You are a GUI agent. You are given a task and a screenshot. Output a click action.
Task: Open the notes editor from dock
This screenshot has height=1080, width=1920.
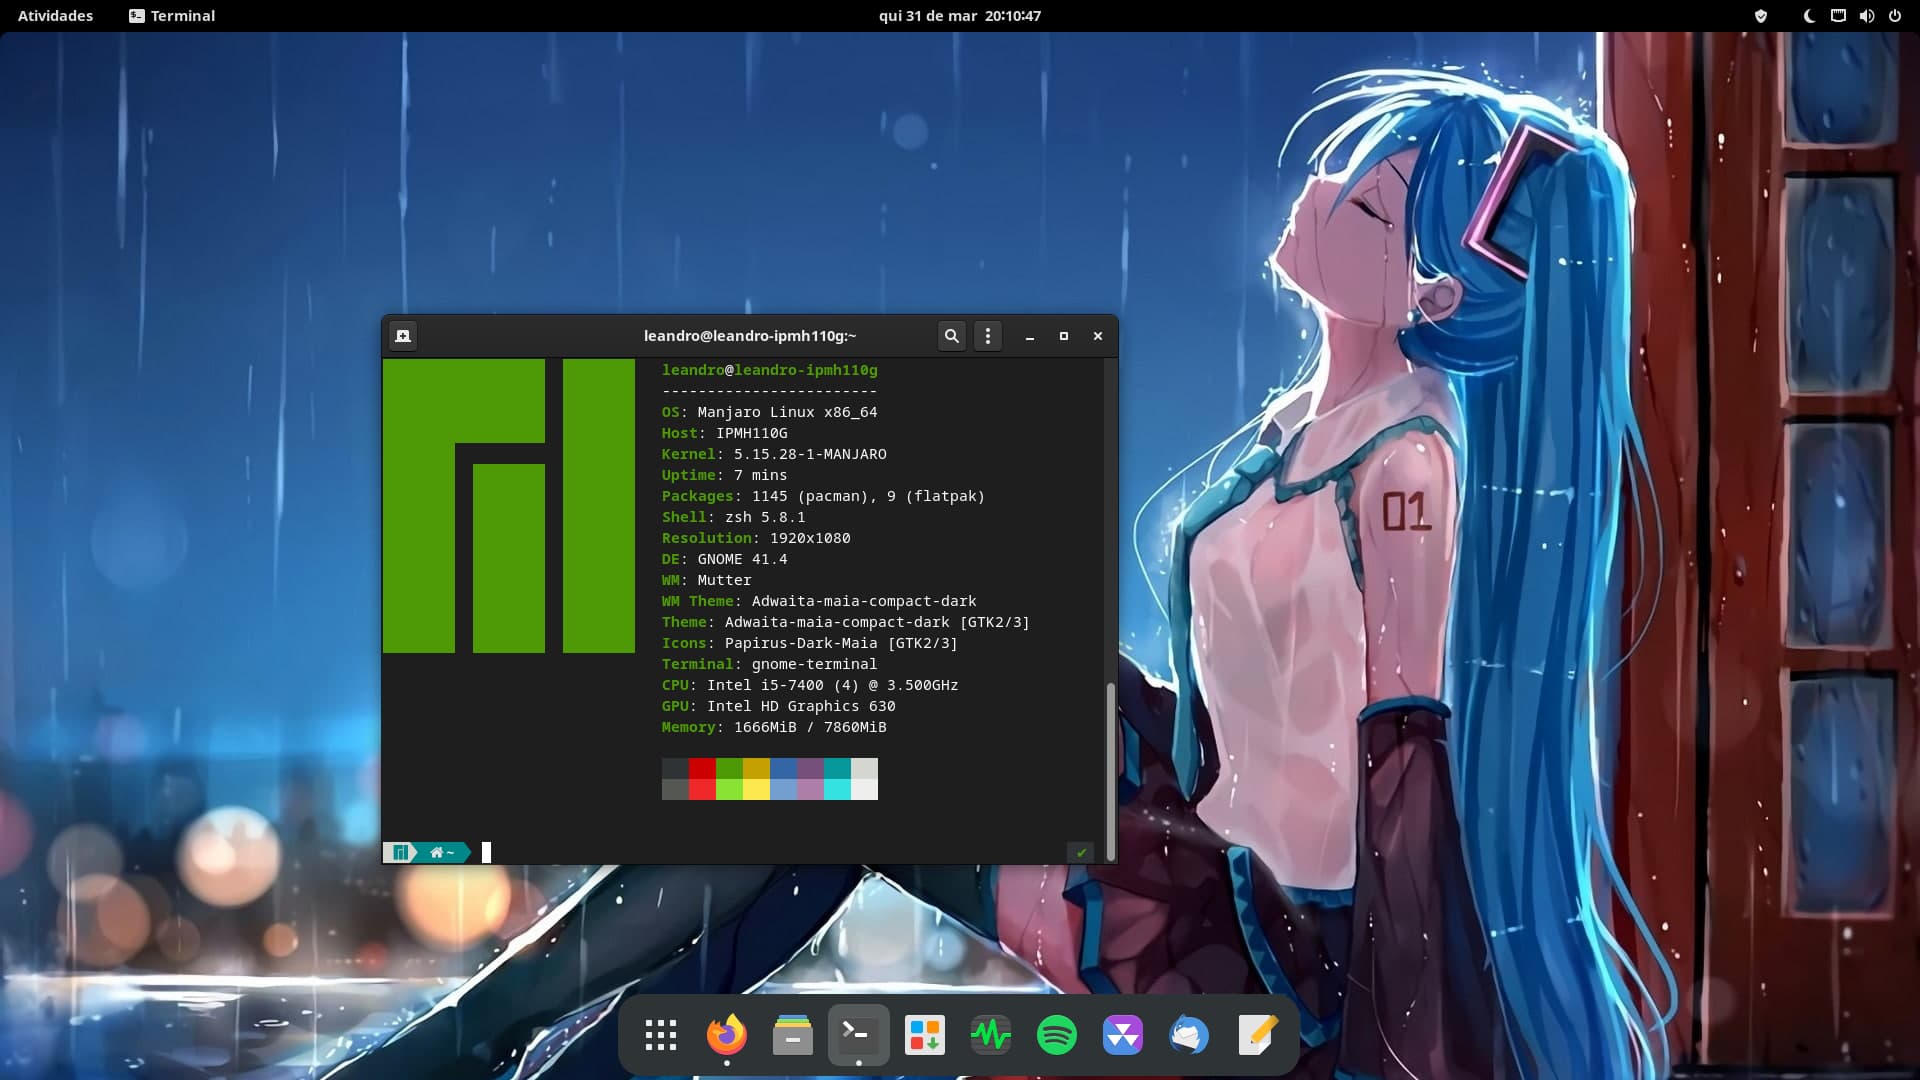click(1257, 1035)
